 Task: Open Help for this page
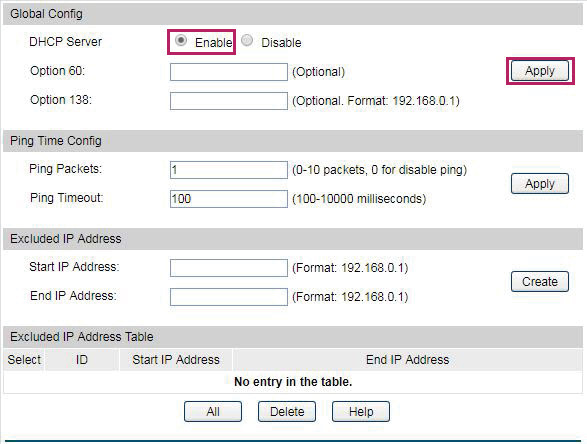[x=361, y=412]
